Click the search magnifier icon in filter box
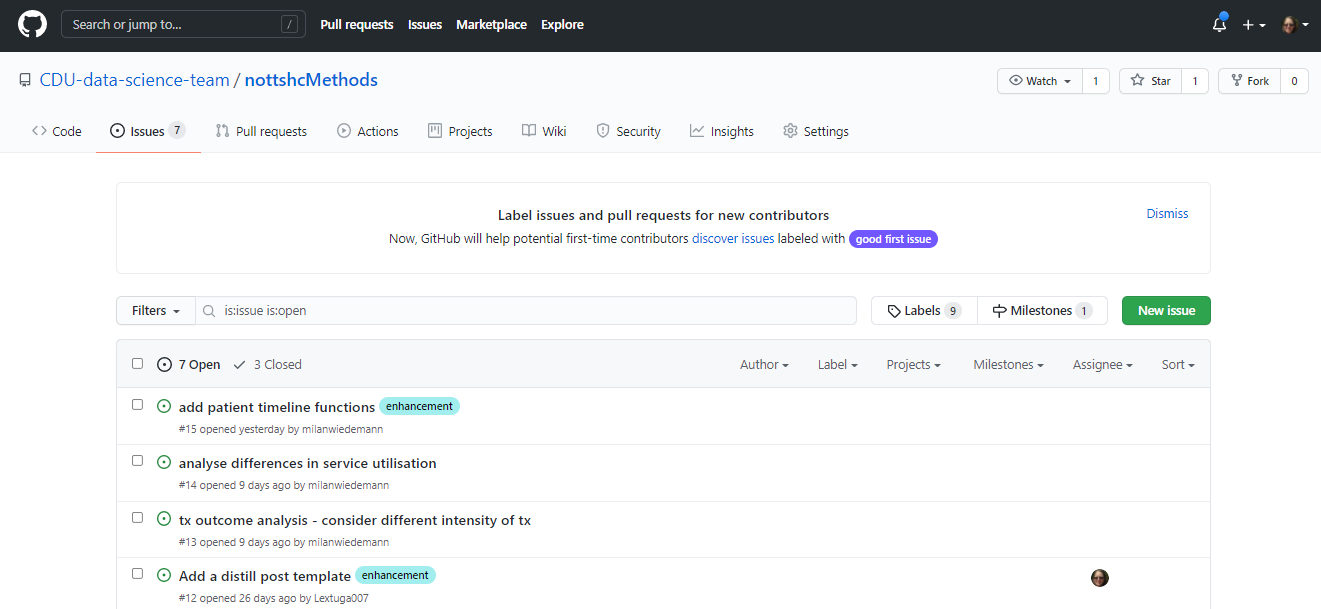1321x609 pixels. 209,311
